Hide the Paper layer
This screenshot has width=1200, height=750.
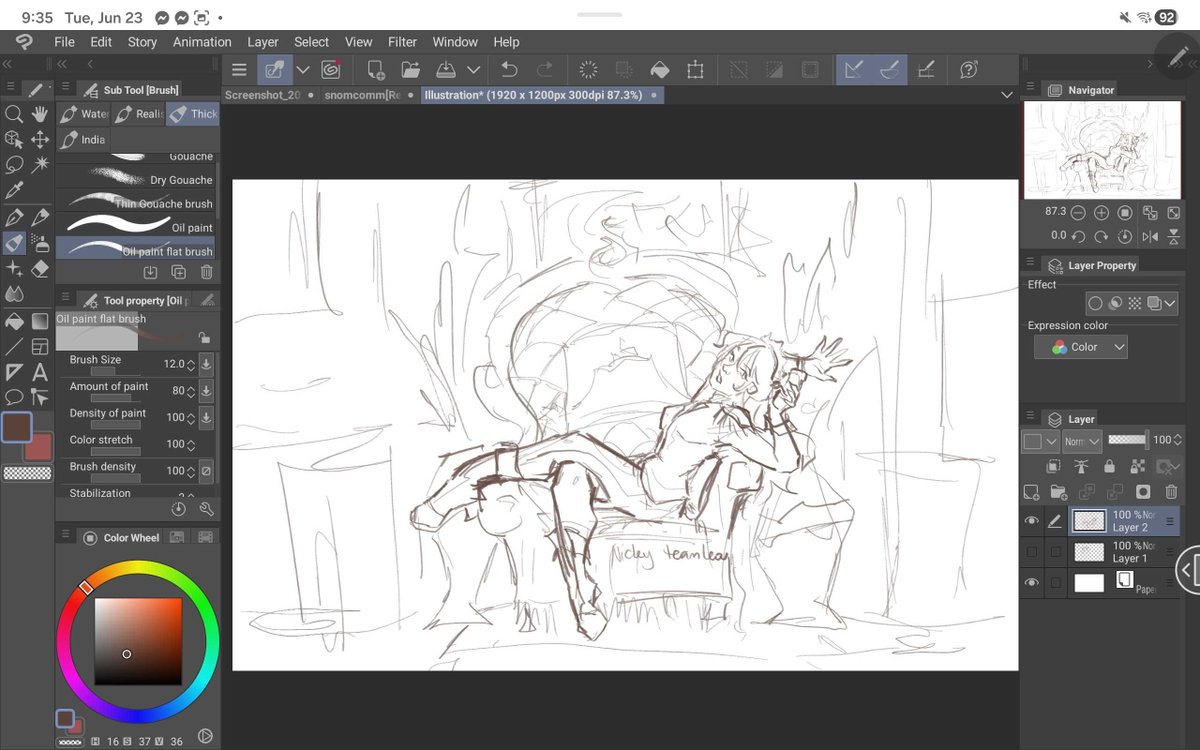click(1031, 582)
